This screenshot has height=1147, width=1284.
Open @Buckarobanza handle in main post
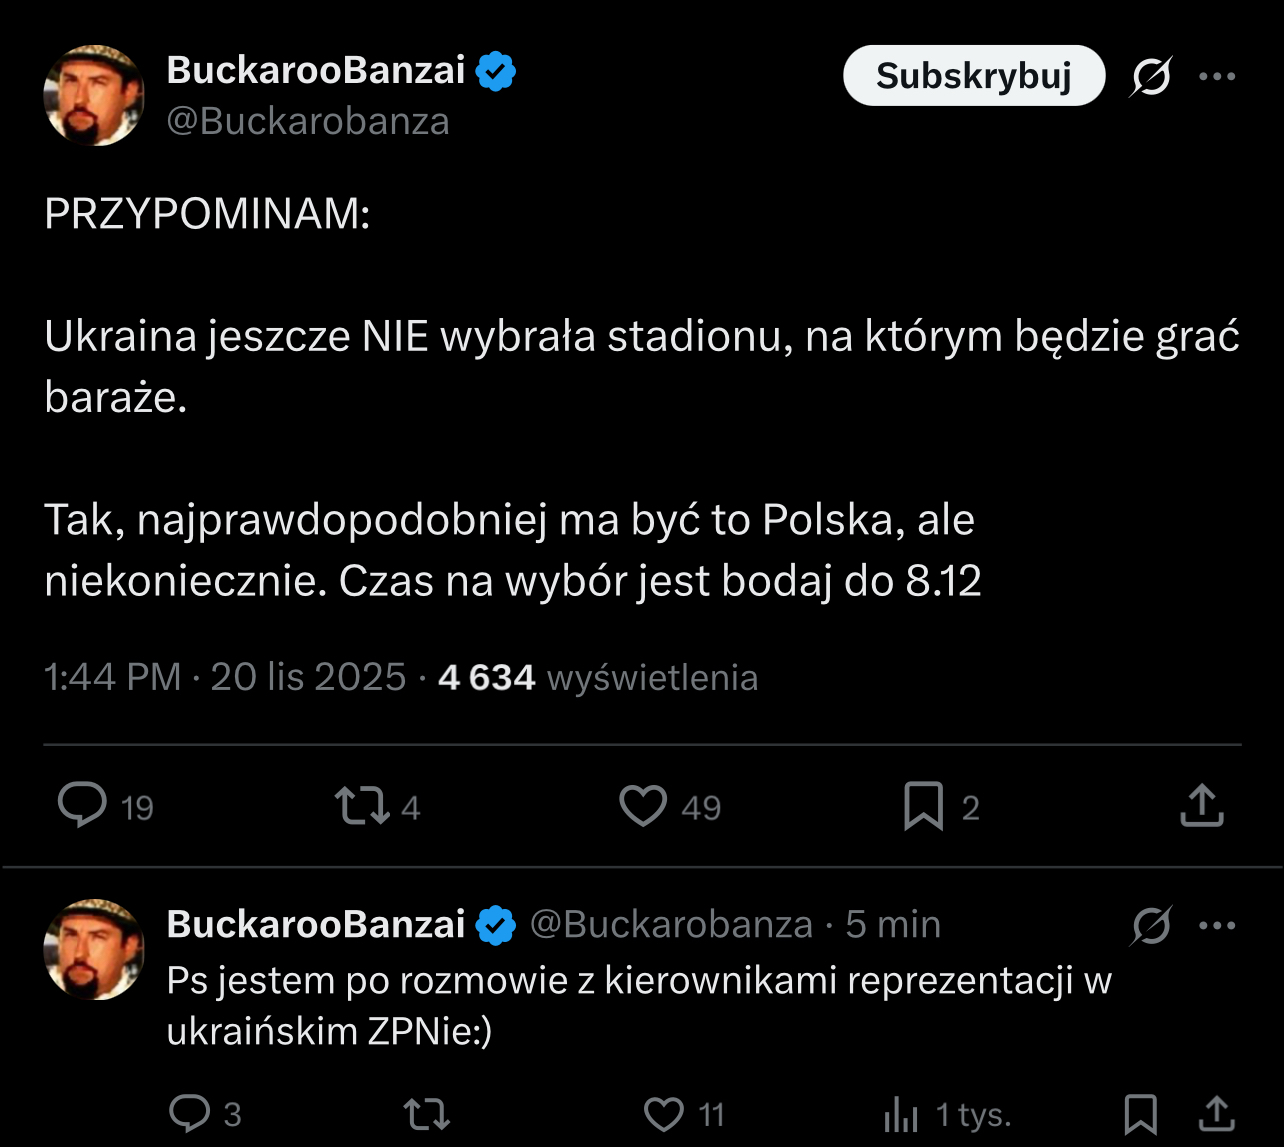tap(308, 121)
